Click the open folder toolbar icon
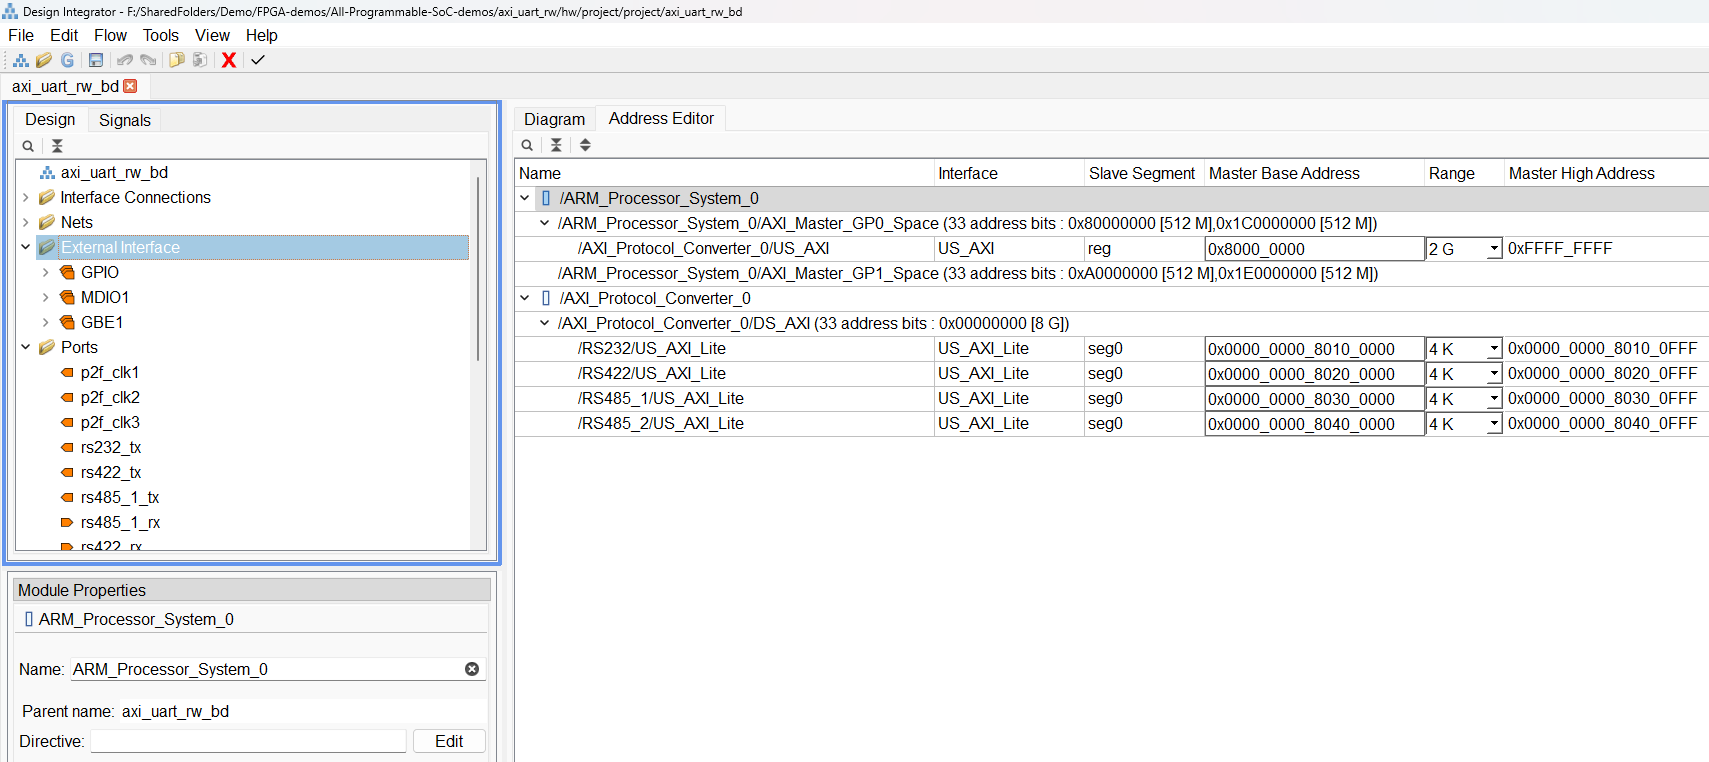Viewport: 1709px width, 762px height. pos(43,60)
